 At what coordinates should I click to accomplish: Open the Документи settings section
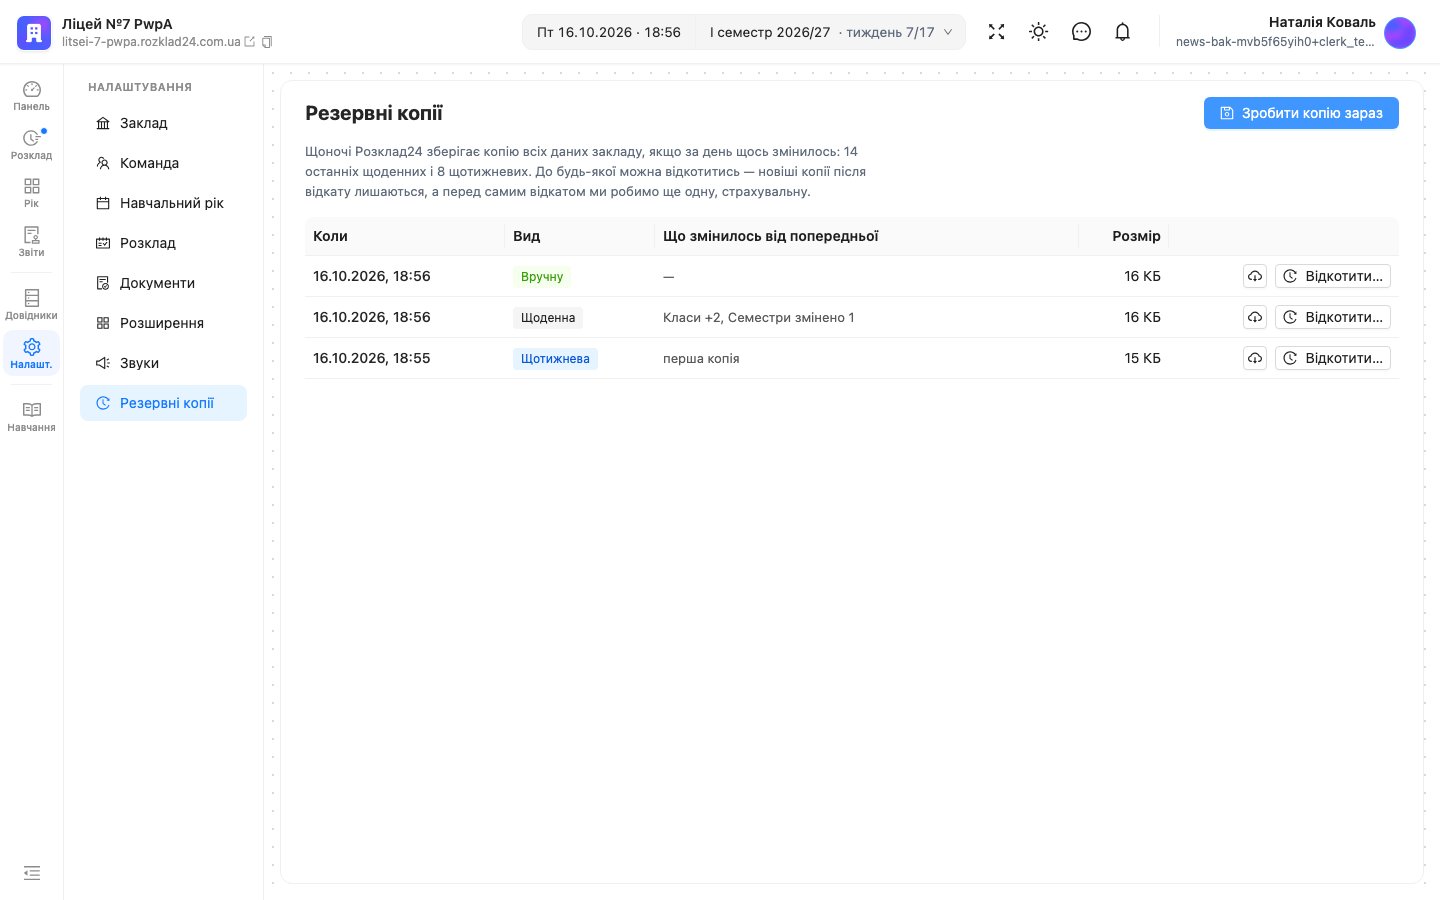point(164,283)
